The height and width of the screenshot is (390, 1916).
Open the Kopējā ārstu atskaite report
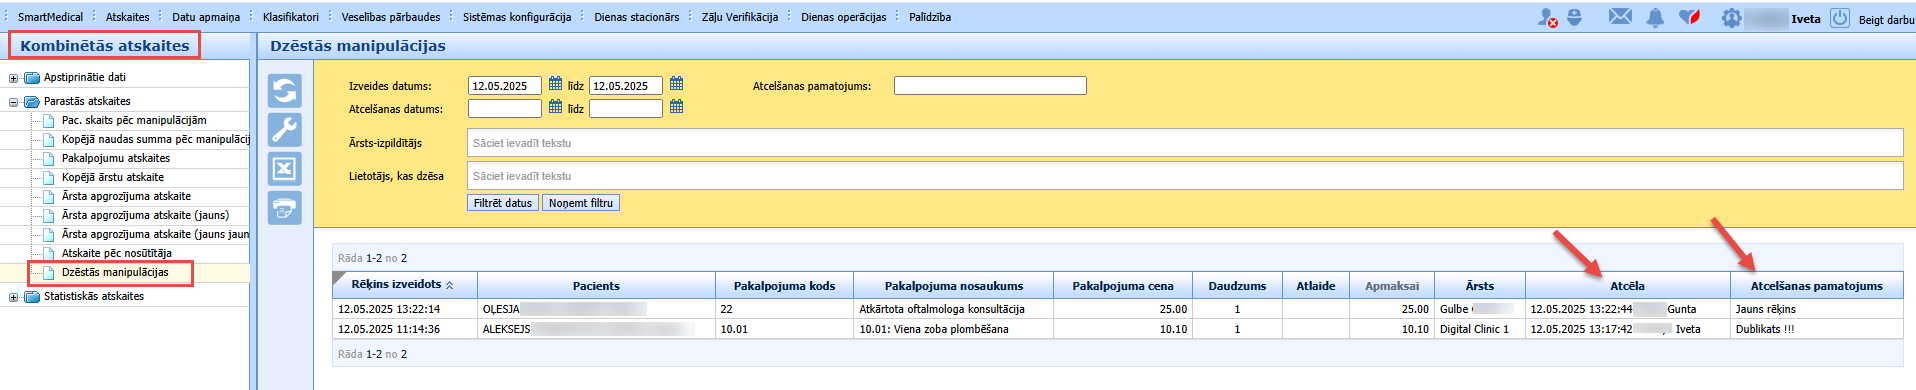tap(113, 177)
